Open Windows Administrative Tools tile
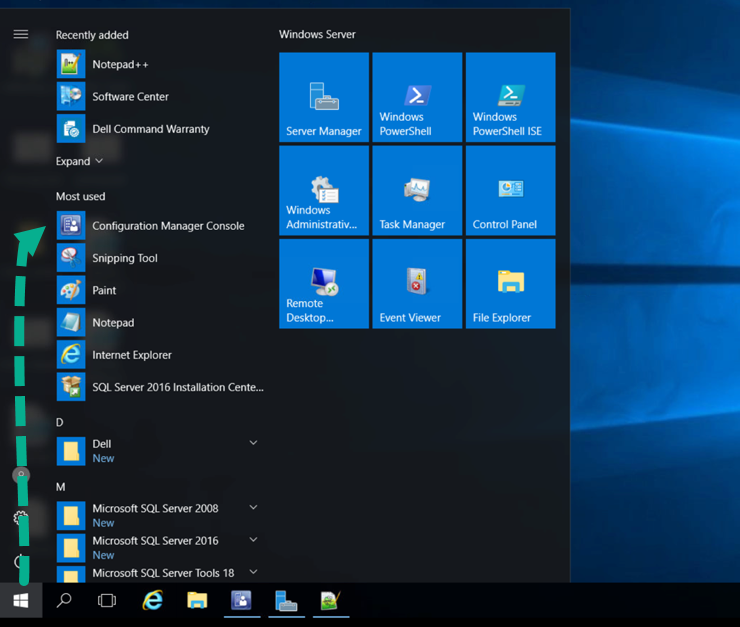The image size is (740, 627). 324,191
